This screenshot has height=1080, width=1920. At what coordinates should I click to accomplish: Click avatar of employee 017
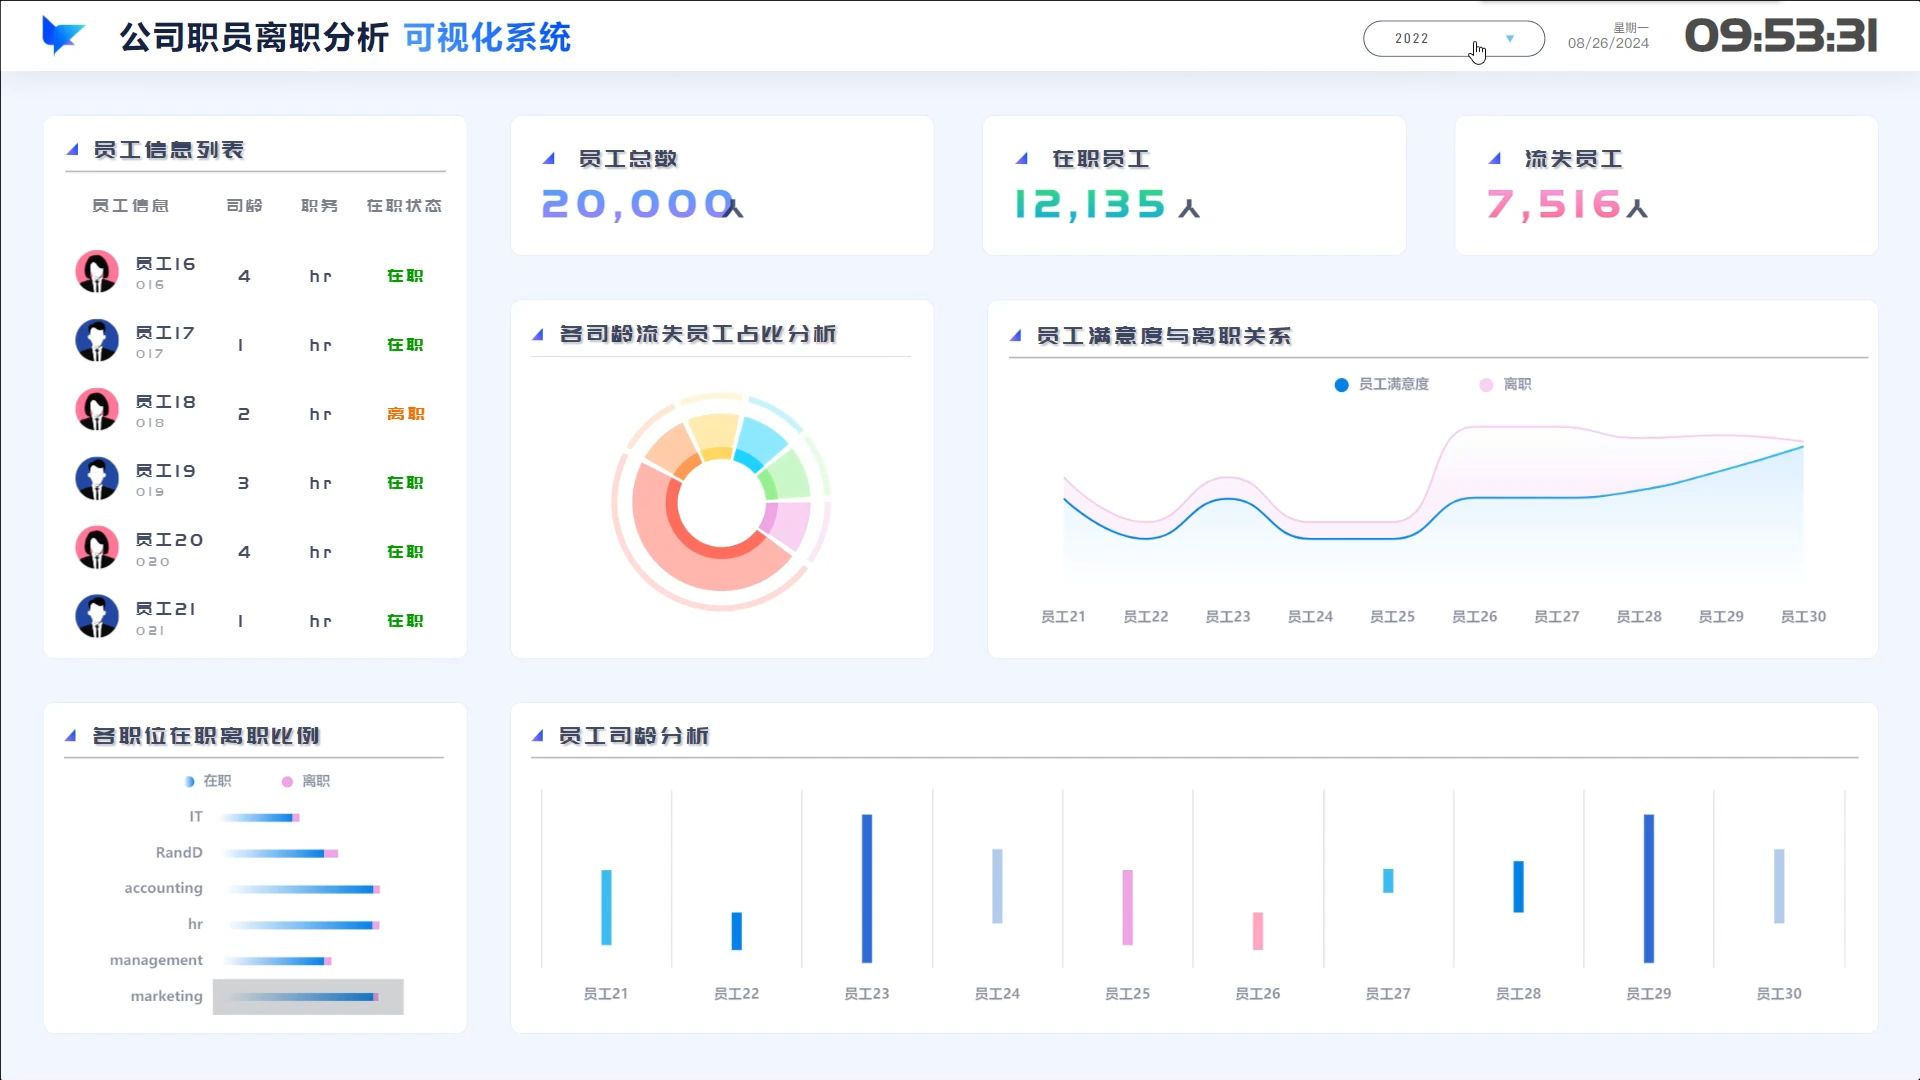pos(97,340)
